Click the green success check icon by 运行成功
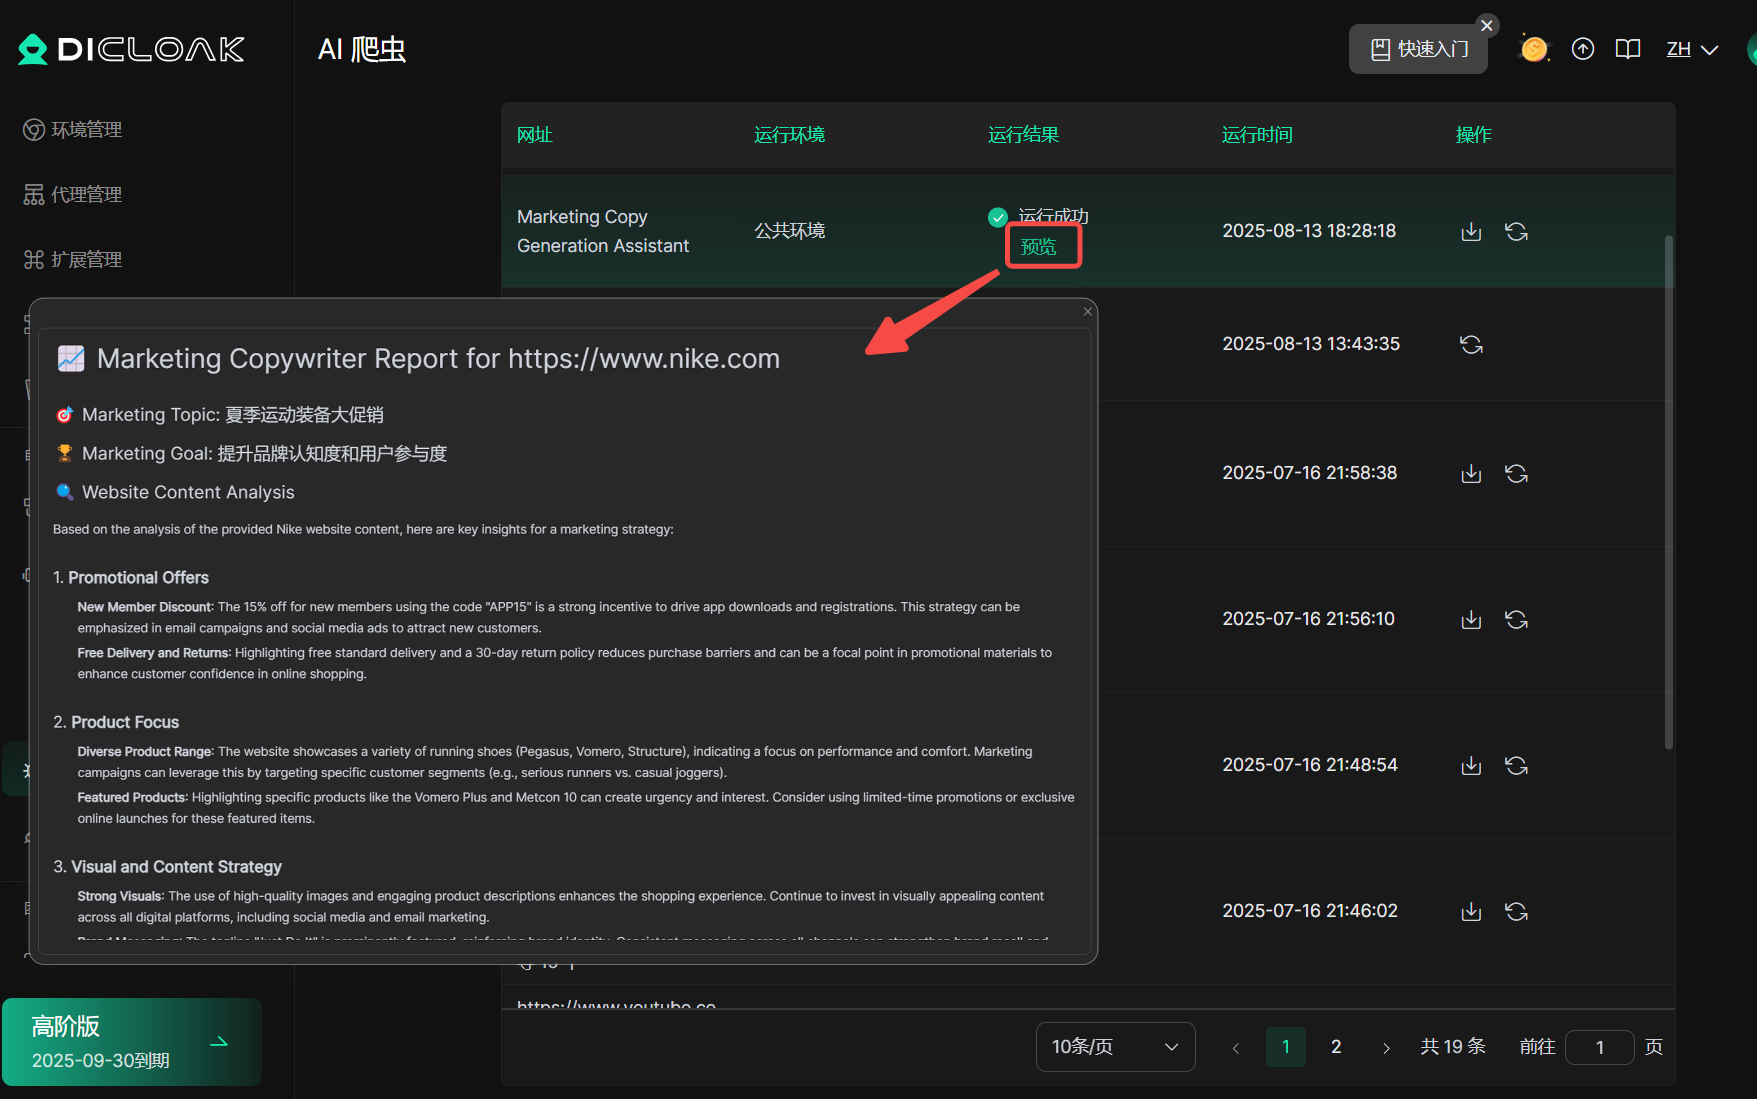This screenshot has width=1757, height=1099. 998,217
